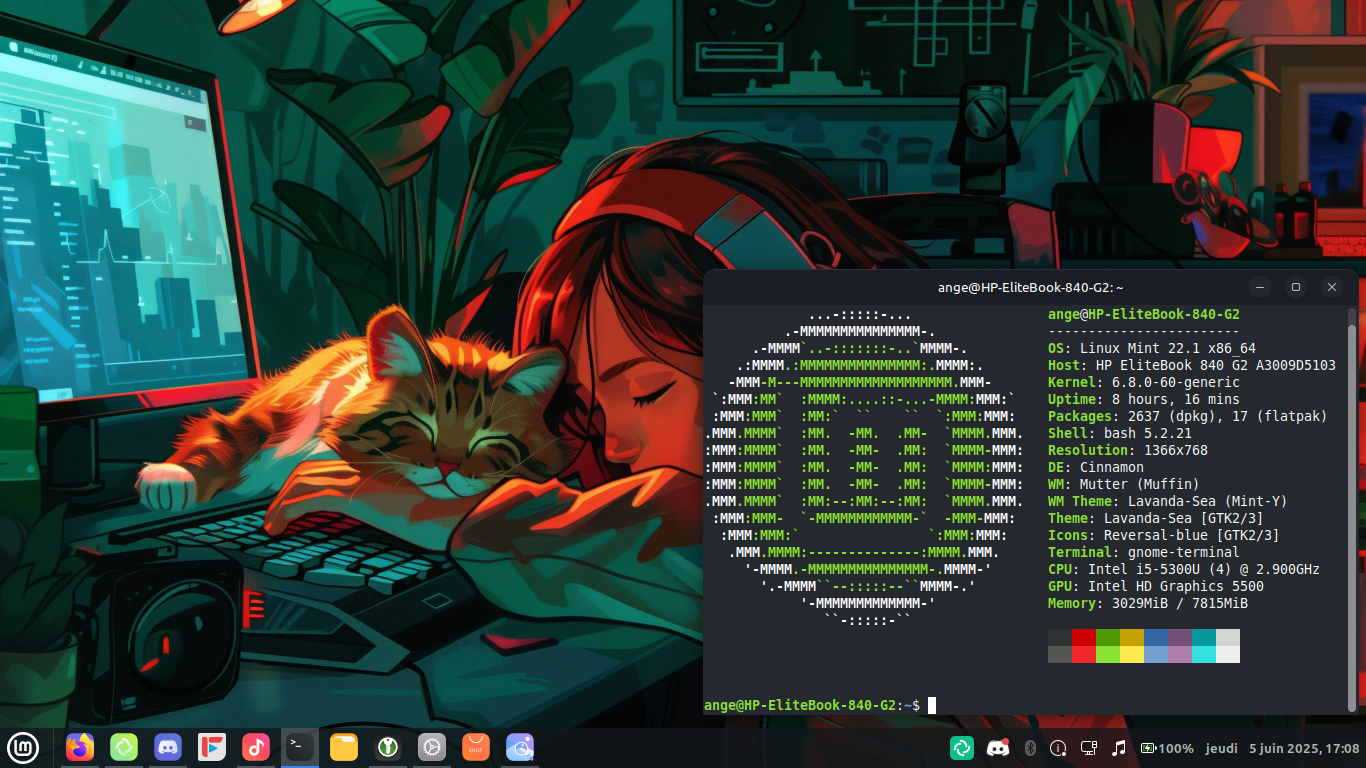Open the update info tray icon

1058,748
